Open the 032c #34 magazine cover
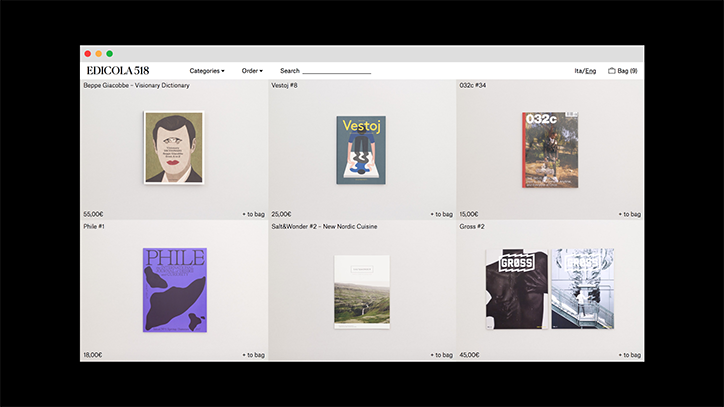 [550, 150]
